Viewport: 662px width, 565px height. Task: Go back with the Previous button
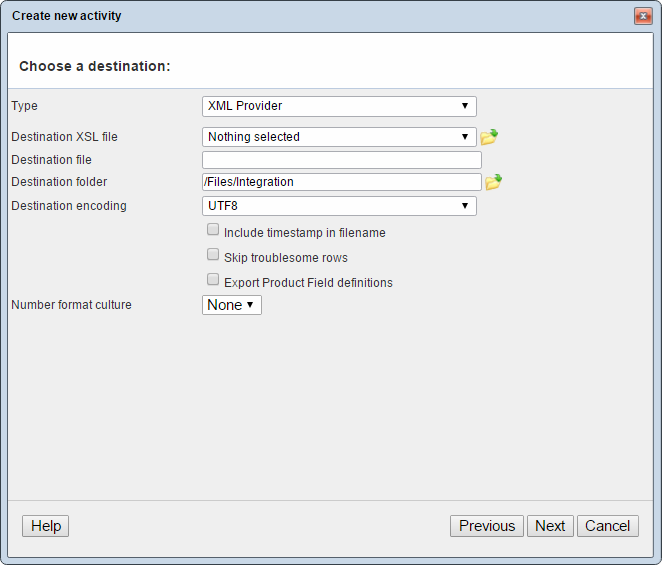click(x=487, y=526)
